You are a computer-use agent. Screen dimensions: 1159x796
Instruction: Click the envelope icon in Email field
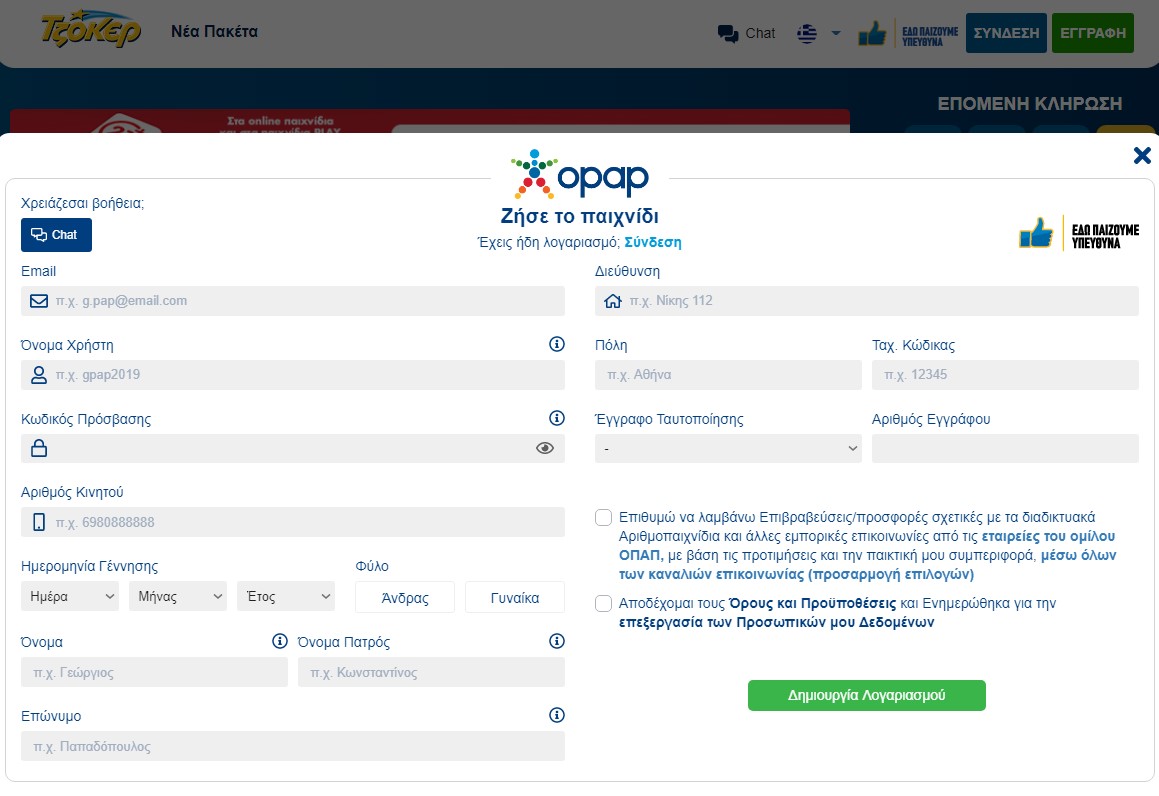tap(38, 301)
